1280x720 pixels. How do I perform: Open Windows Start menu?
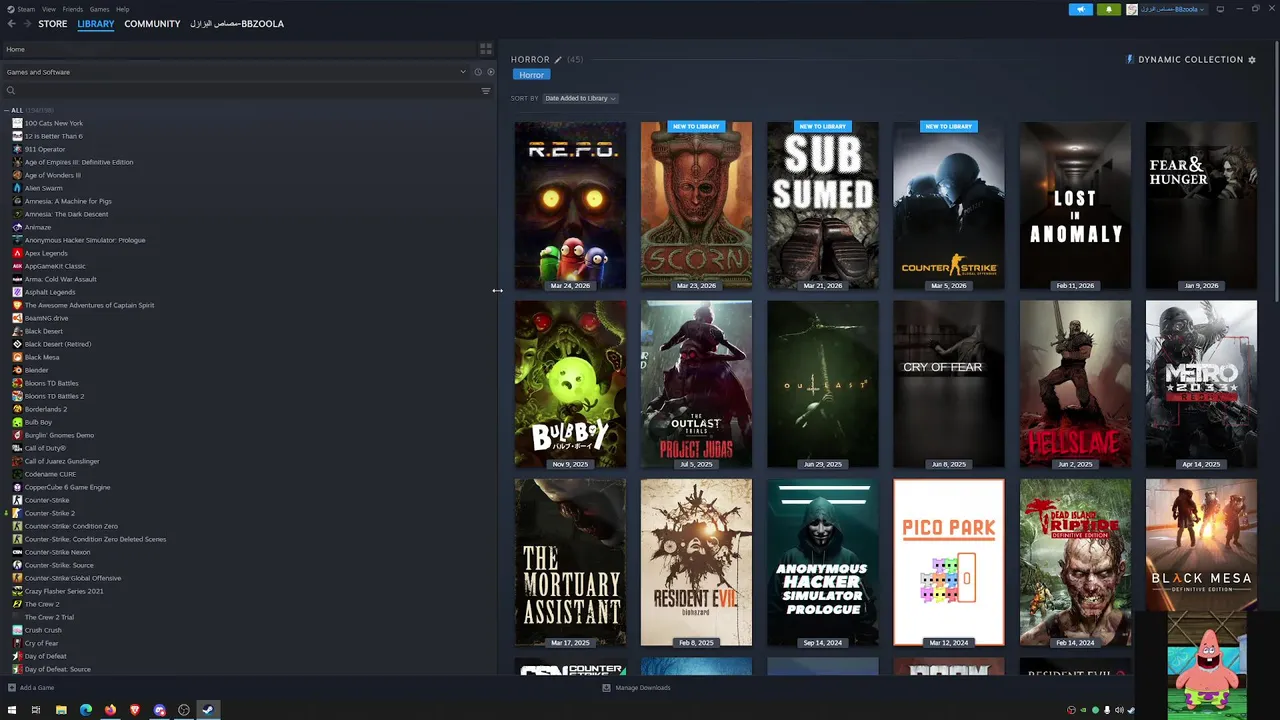point(11,710)
